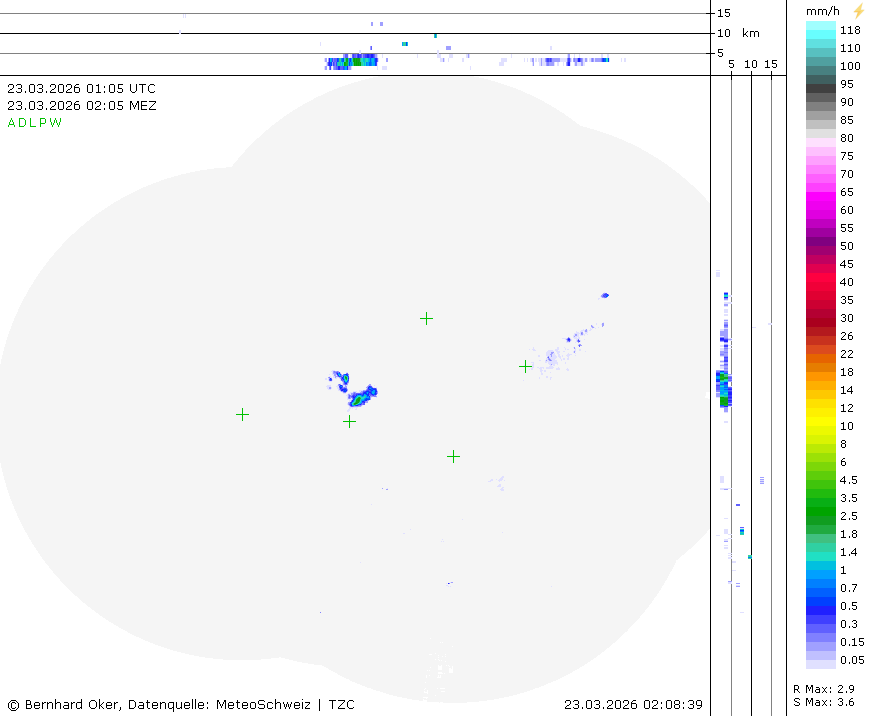The height and width of the screenshot is (716, 876).
Task: Click the largest green-blue precipitation cell on the map
Action: click(361, 396)
